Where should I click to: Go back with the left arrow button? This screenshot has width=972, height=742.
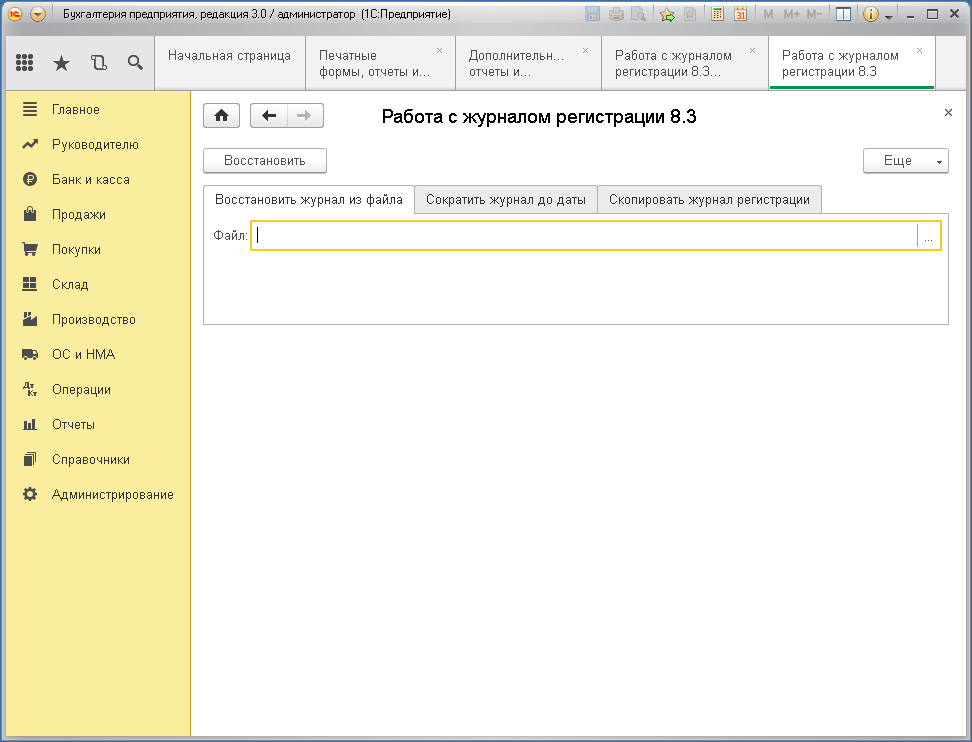point(268,116)
